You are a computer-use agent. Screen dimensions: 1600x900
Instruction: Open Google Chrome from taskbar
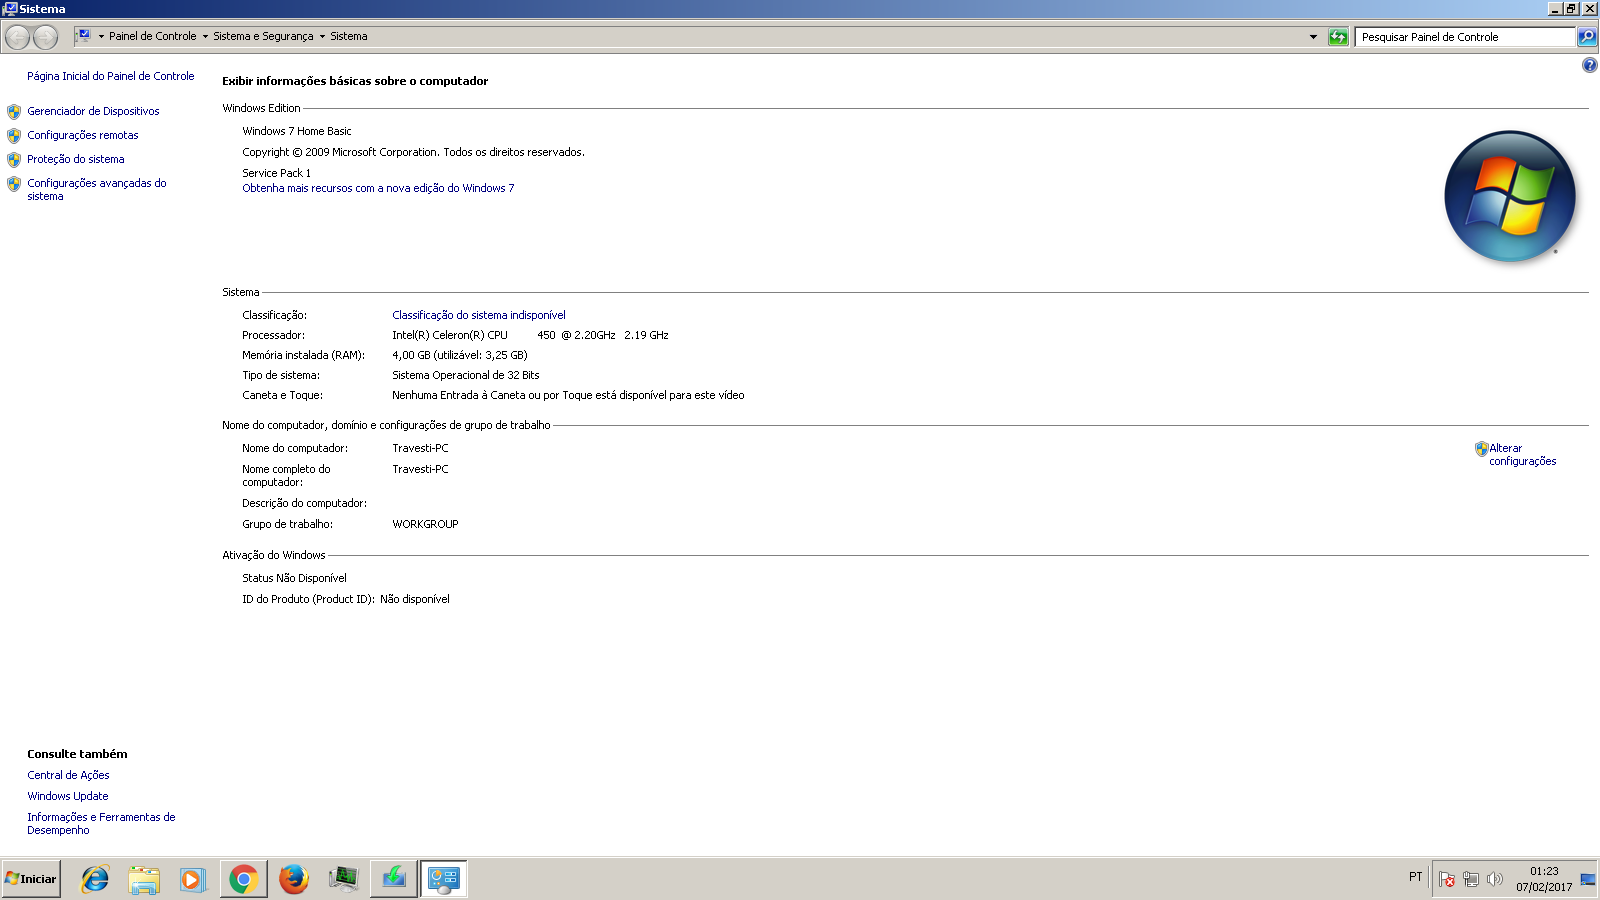[x=243, y=879]
